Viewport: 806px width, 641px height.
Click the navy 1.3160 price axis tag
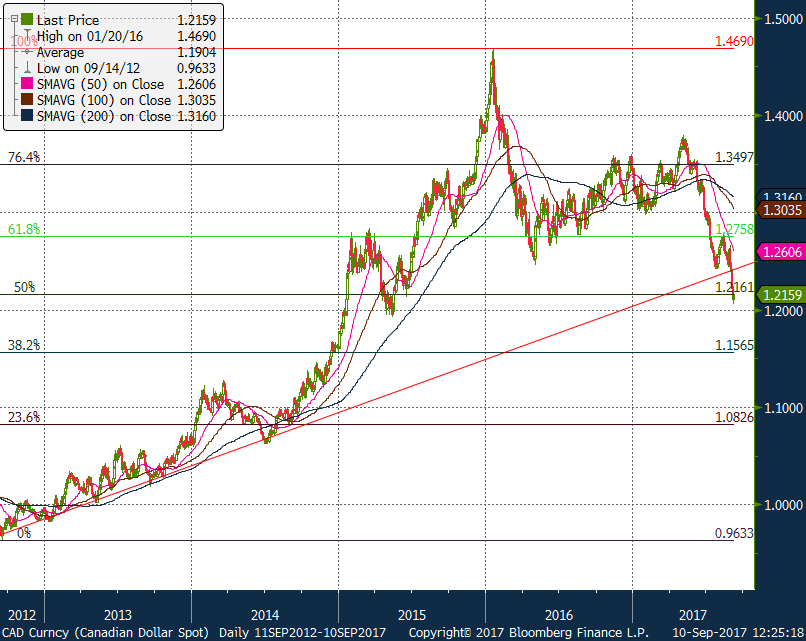[x=782, y=197]
